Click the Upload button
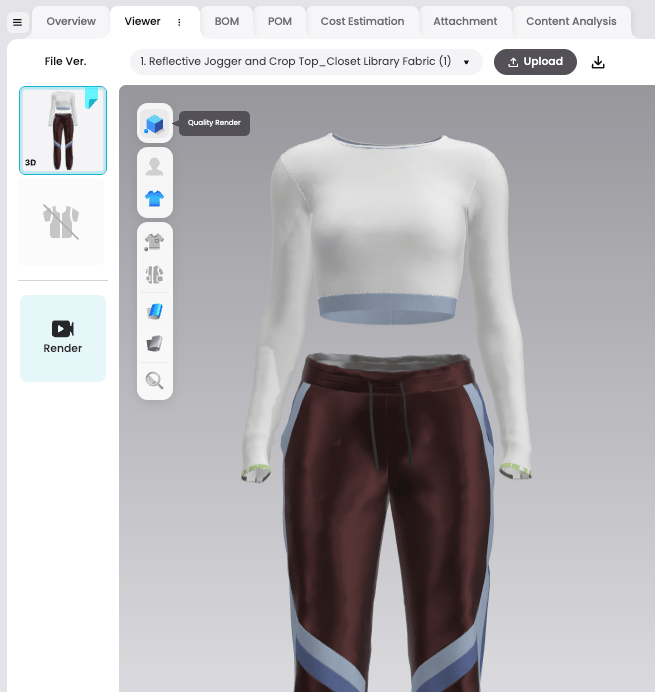 [x=535, y=62]
